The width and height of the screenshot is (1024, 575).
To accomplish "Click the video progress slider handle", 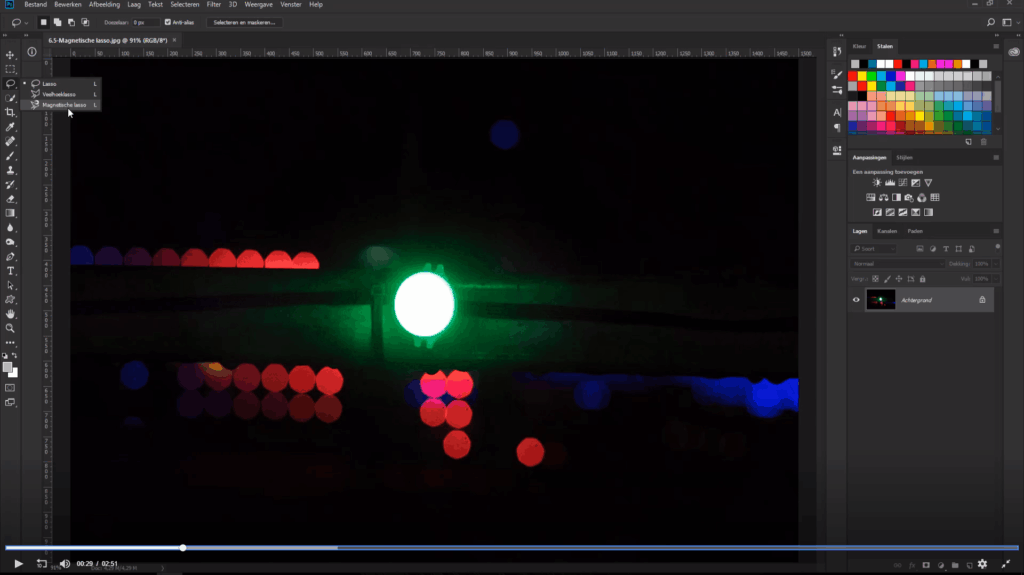I will [x=183, y=548].
